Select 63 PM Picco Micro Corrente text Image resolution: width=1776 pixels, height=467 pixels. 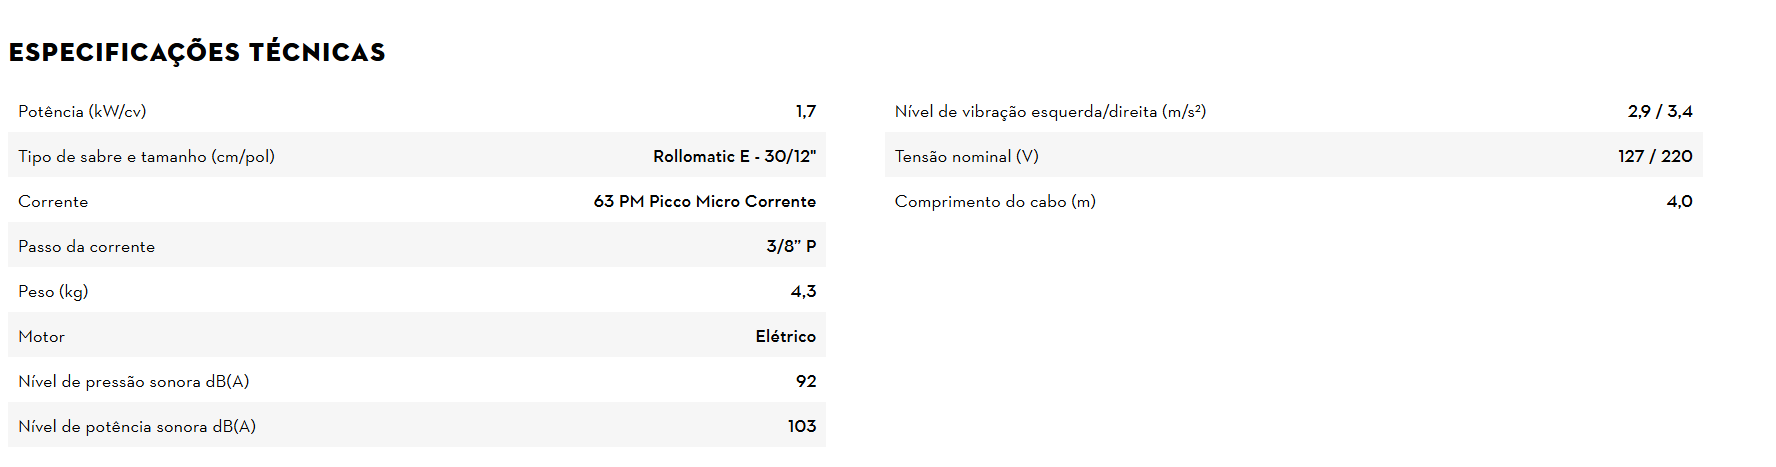click(704, 201)
